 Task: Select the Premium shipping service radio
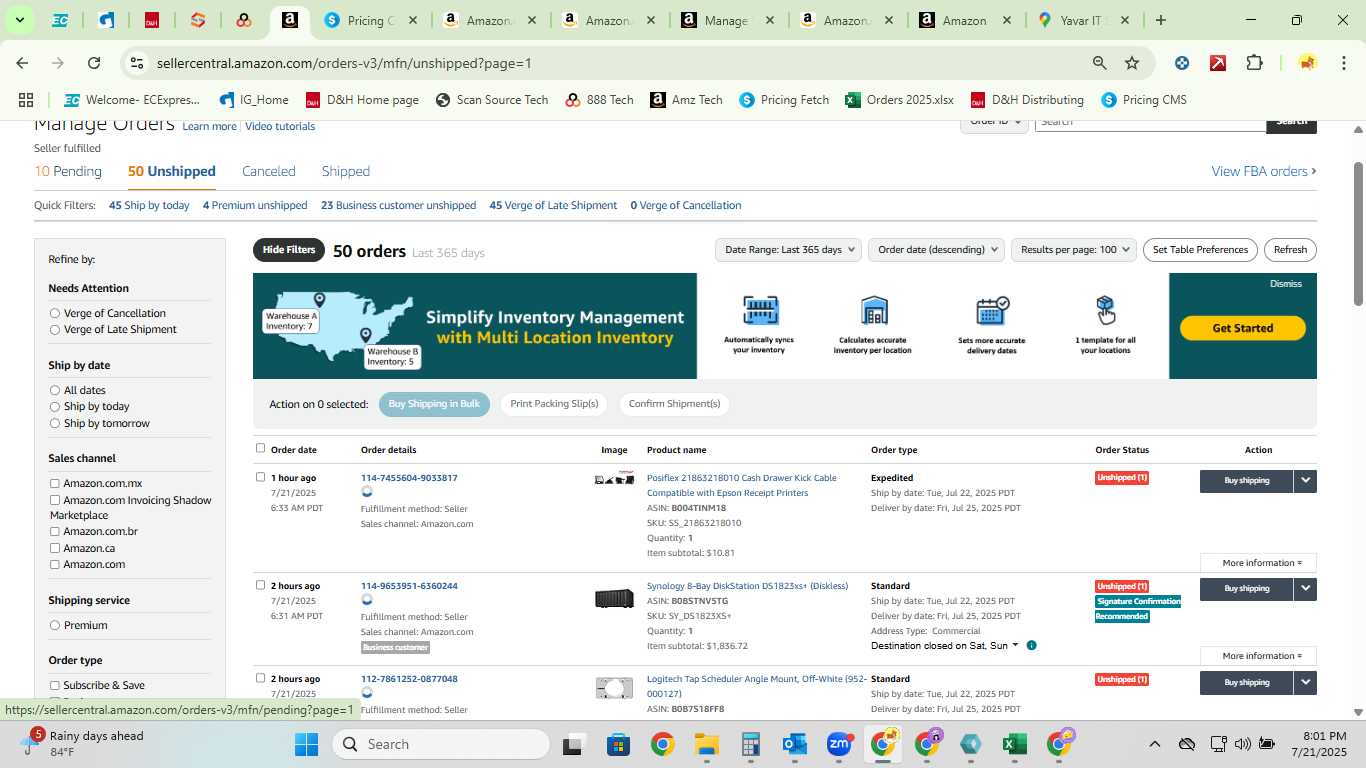[x=55, y=625]
